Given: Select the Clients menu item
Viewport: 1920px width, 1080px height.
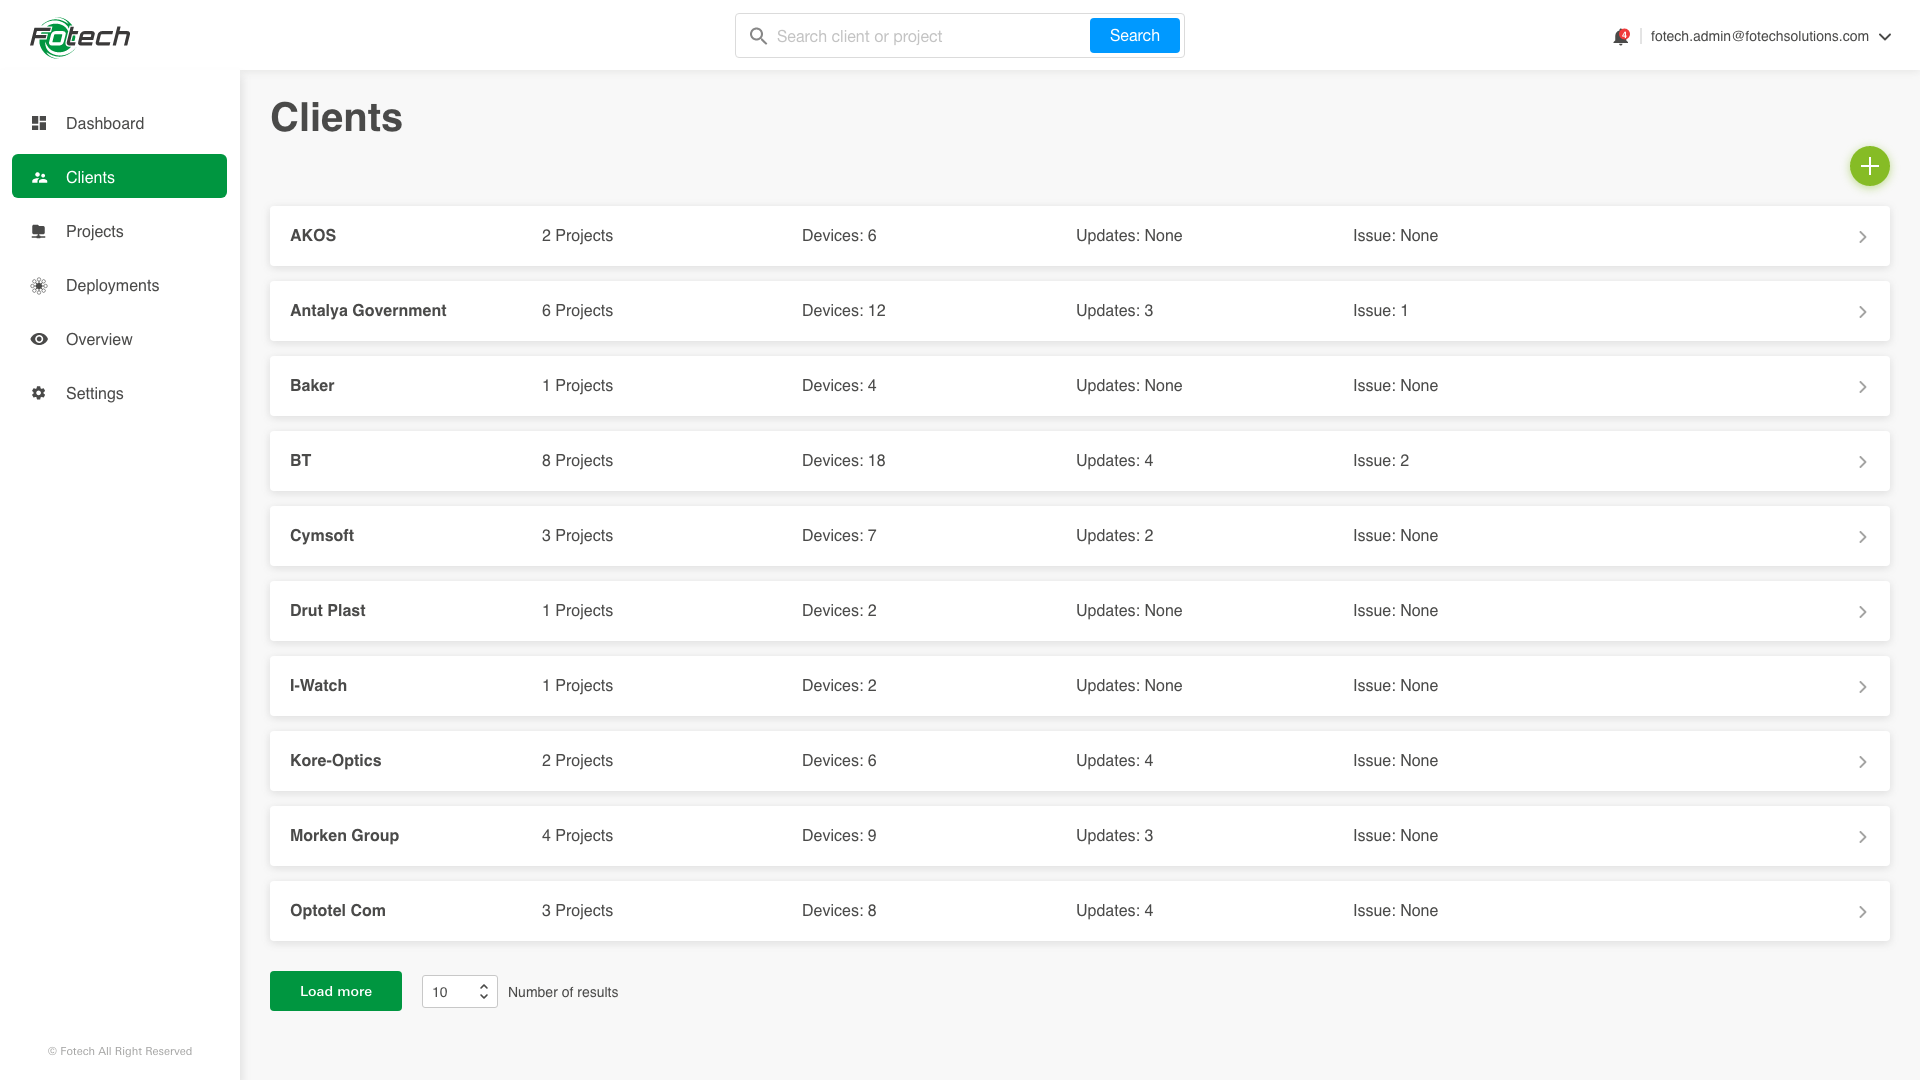Looking at the screenshot, I should [x=119, y=177].
